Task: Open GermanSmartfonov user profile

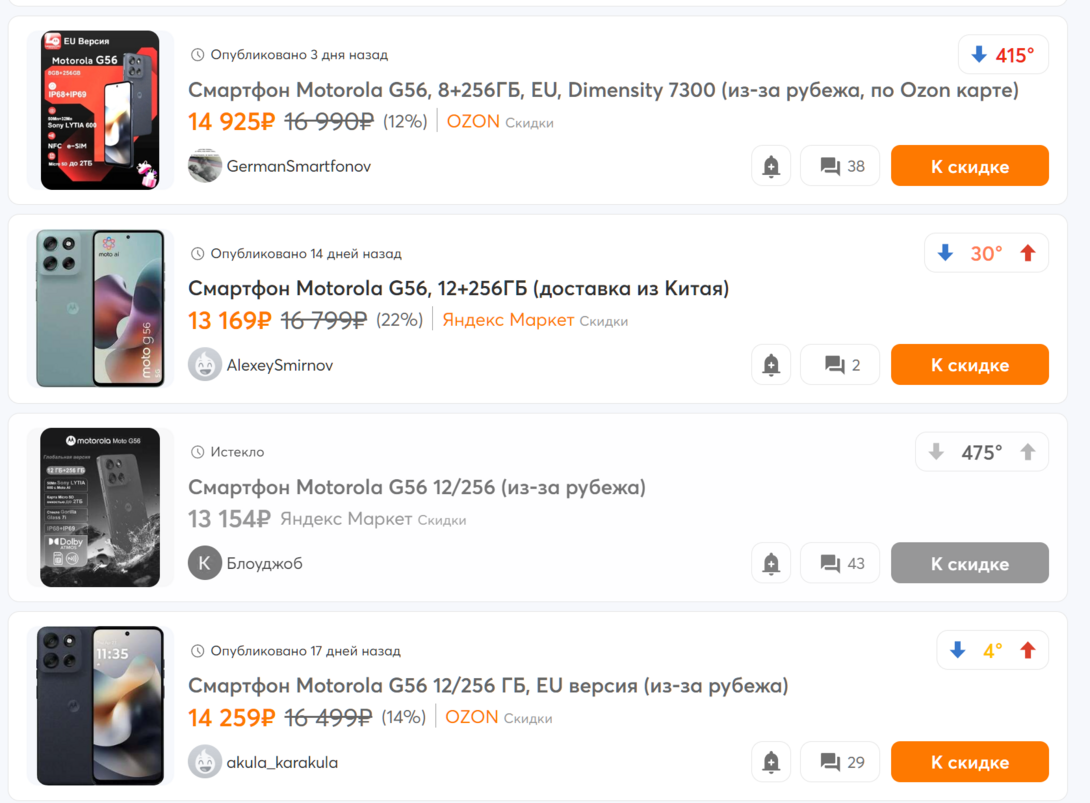Action: click(298, 166)
